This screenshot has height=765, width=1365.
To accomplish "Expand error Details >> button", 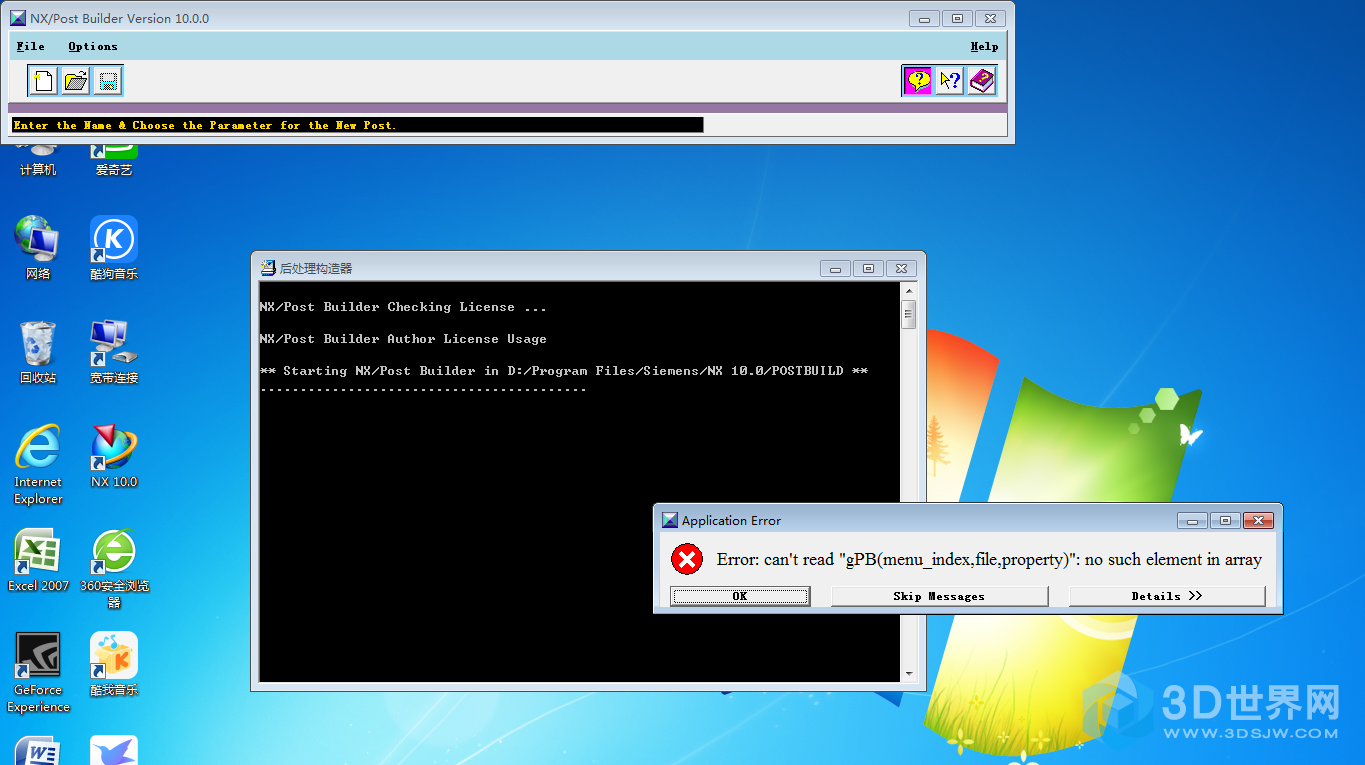I will (1167, 596).
